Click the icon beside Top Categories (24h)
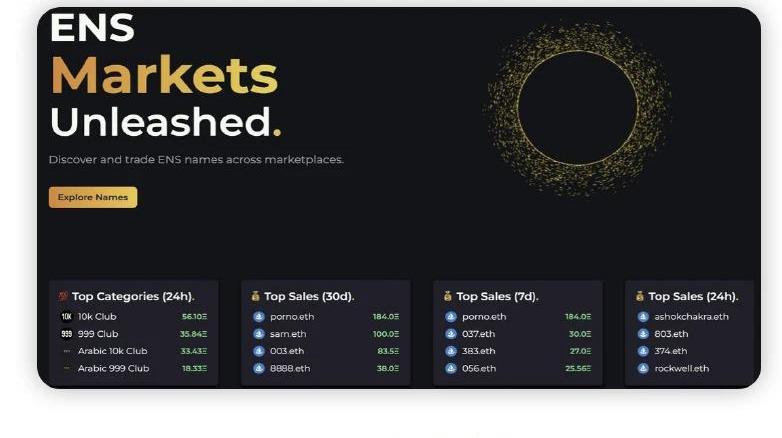 [63, 296]
